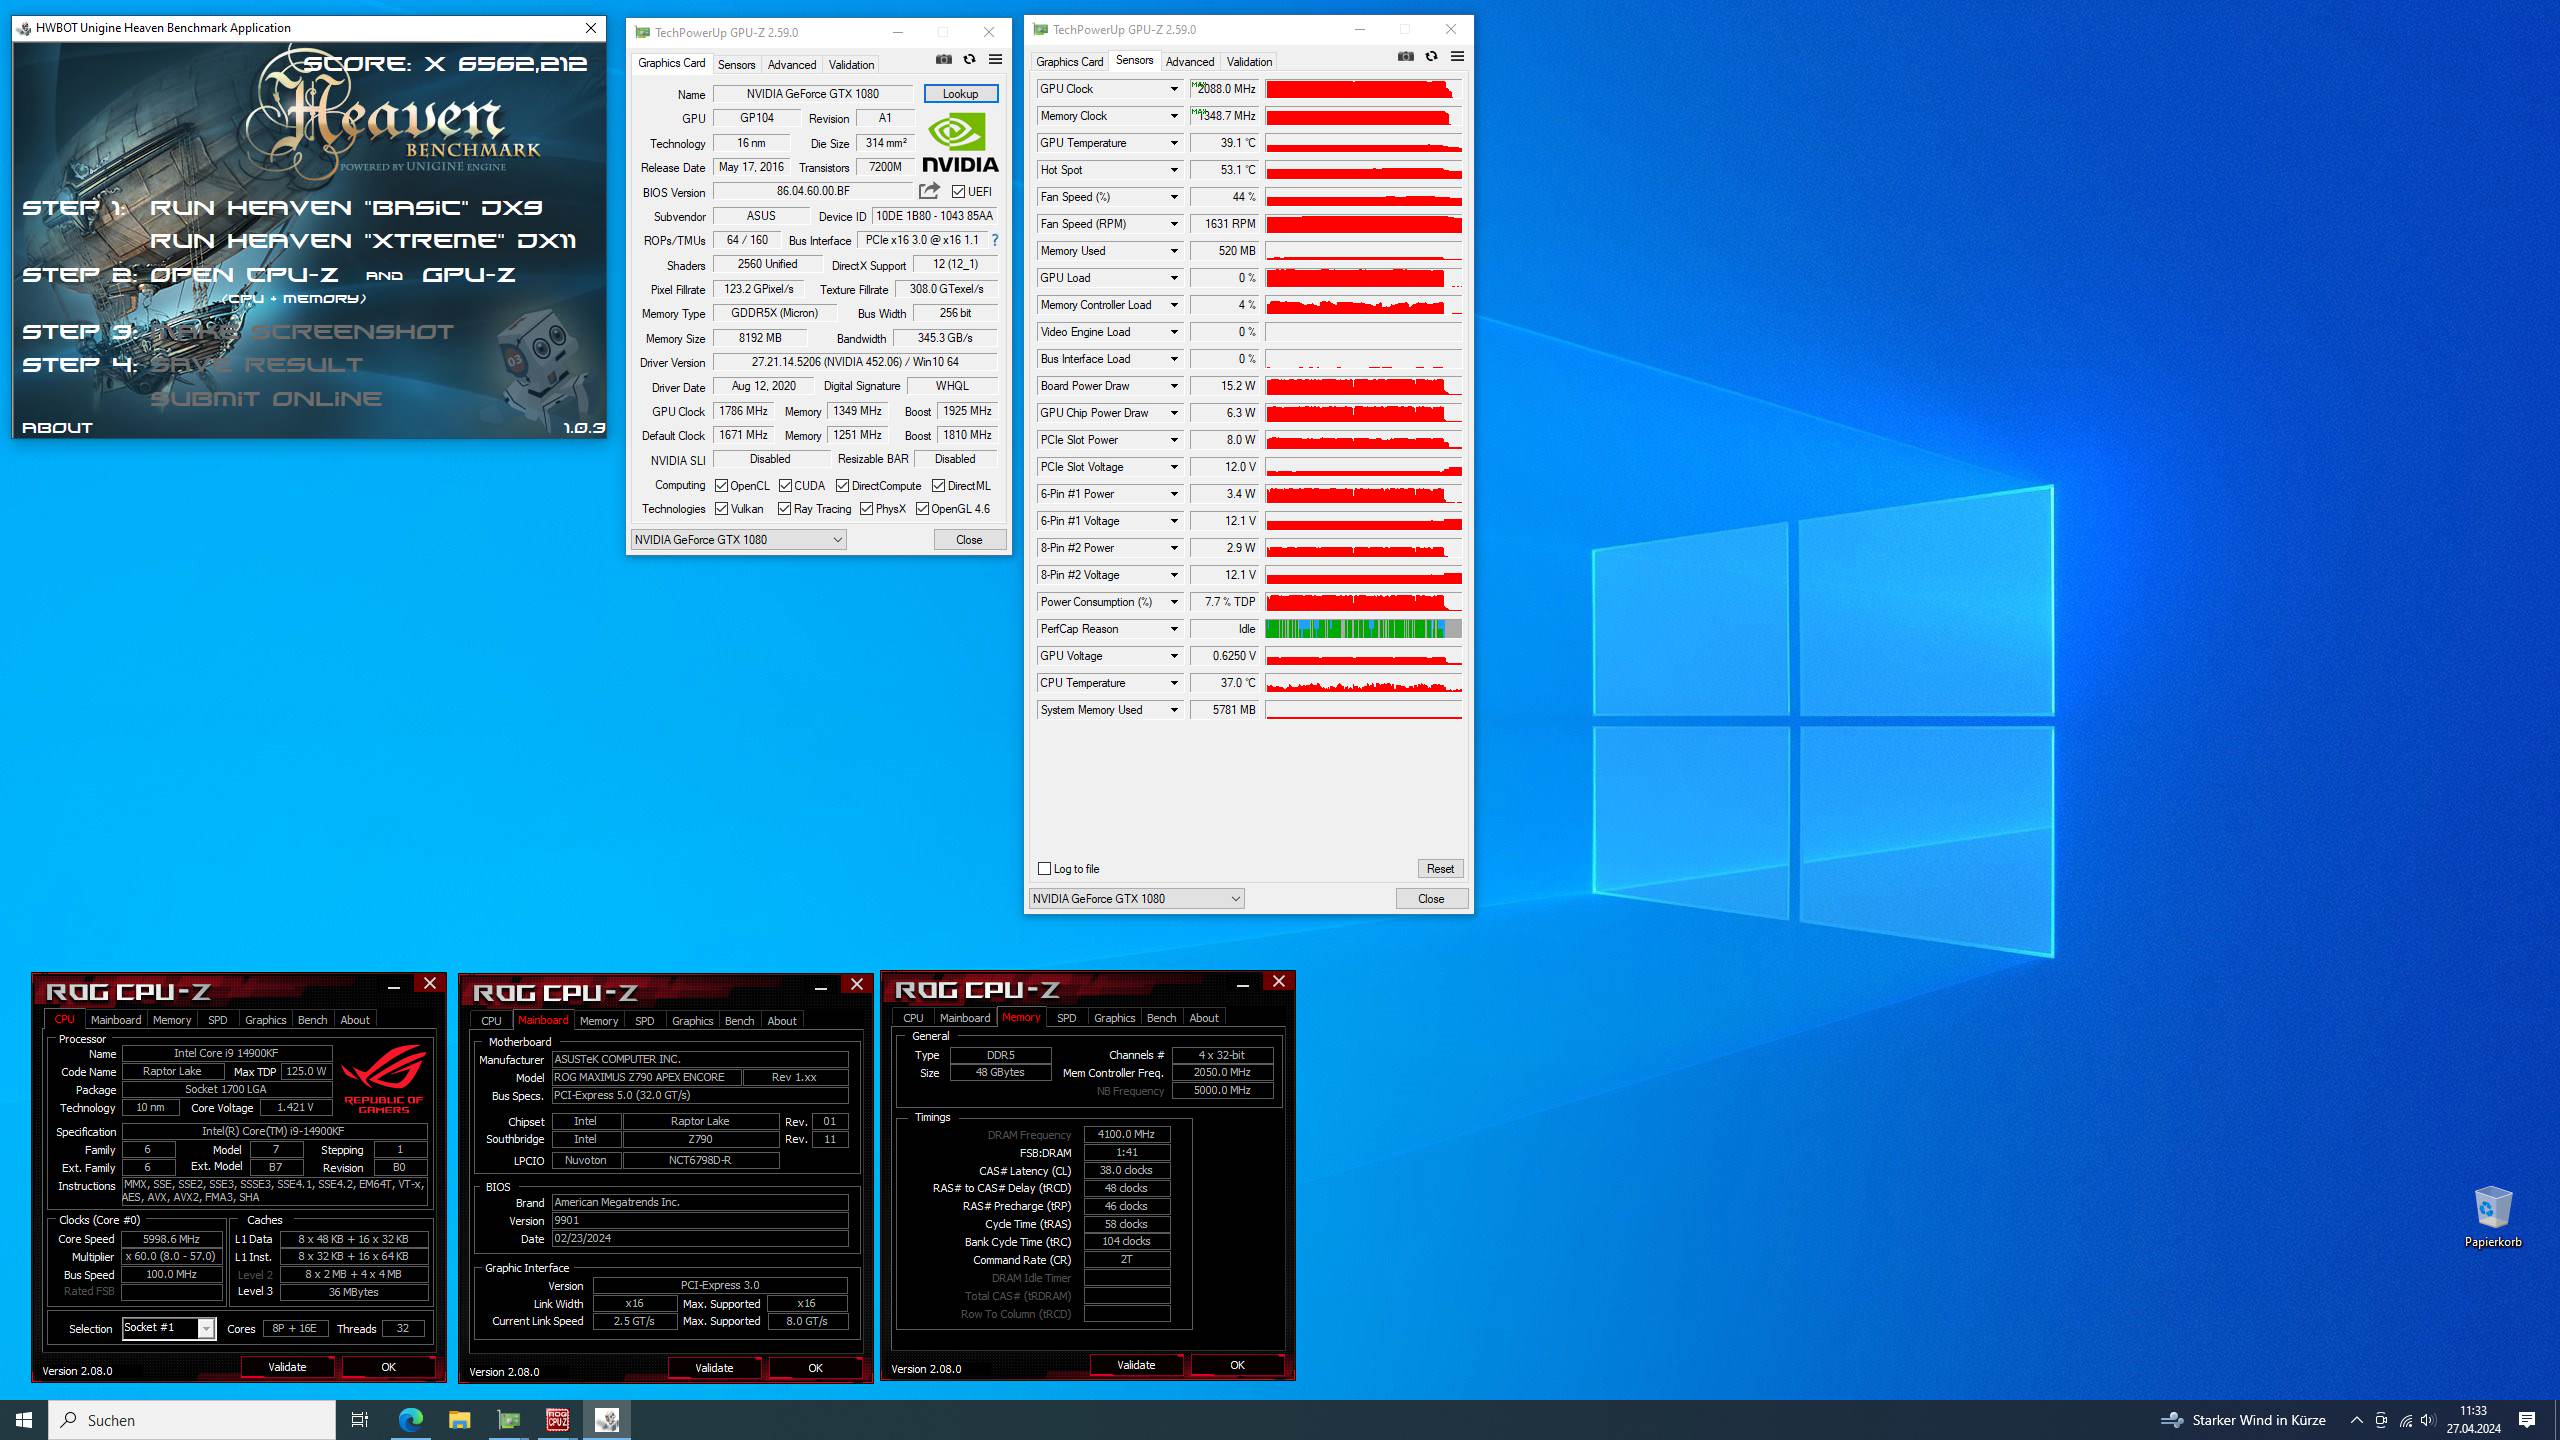Click the screenshot camera icon in GPU-Z Graphics Card window
The image size is (2560, 1440).
coord(943,60)
